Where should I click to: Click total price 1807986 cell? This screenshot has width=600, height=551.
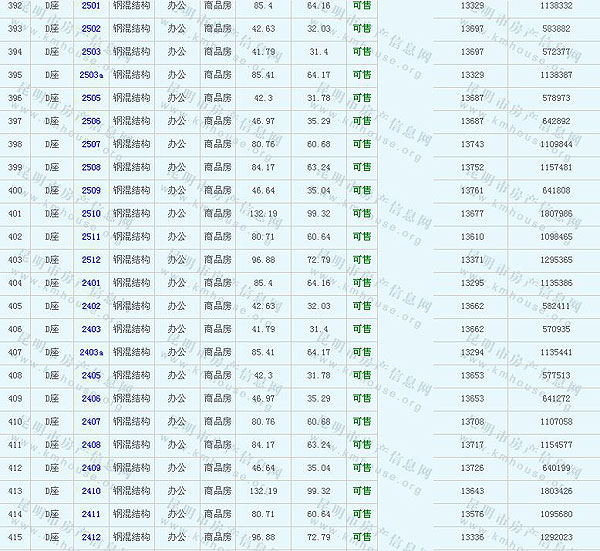pos(556,213)
